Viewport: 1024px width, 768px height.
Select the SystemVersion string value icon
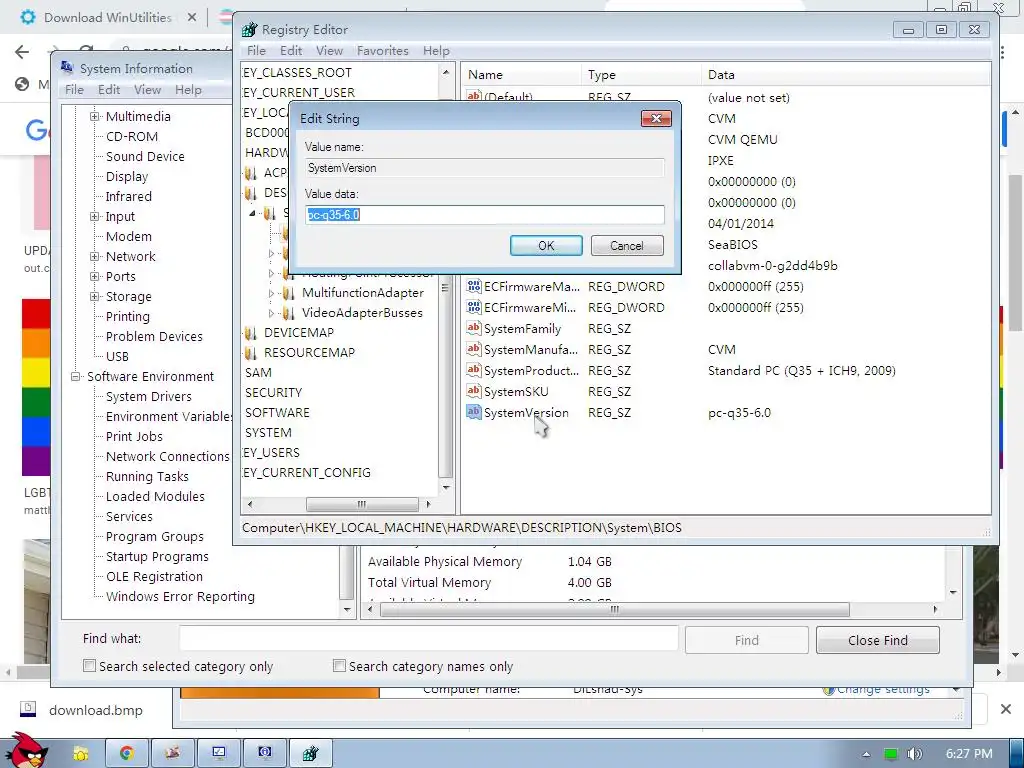[x=473, y=412]
